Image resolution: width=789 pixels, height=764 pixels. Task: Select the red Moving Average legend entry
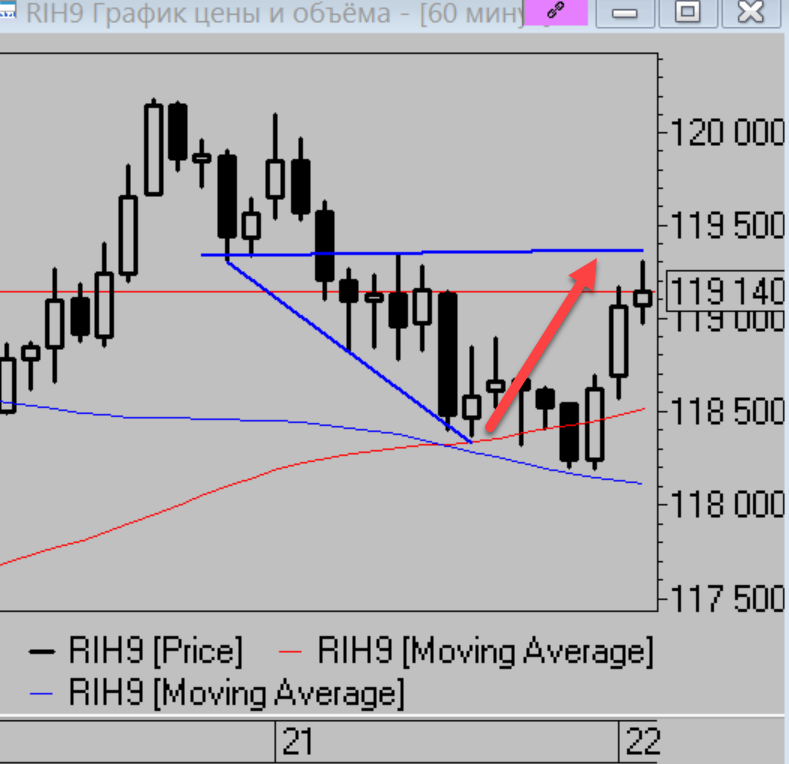click(465, 652)
